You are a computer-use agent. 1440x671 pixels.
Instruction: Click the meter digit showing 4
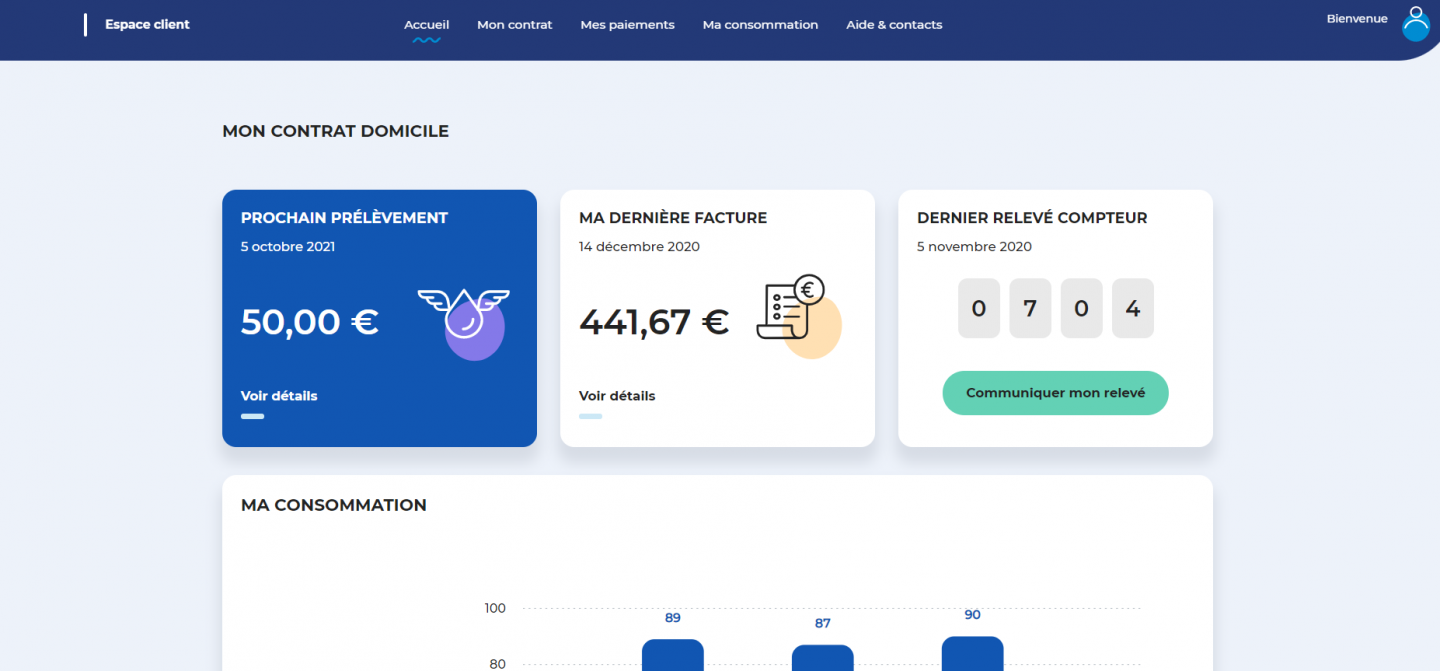[1132, 309]
